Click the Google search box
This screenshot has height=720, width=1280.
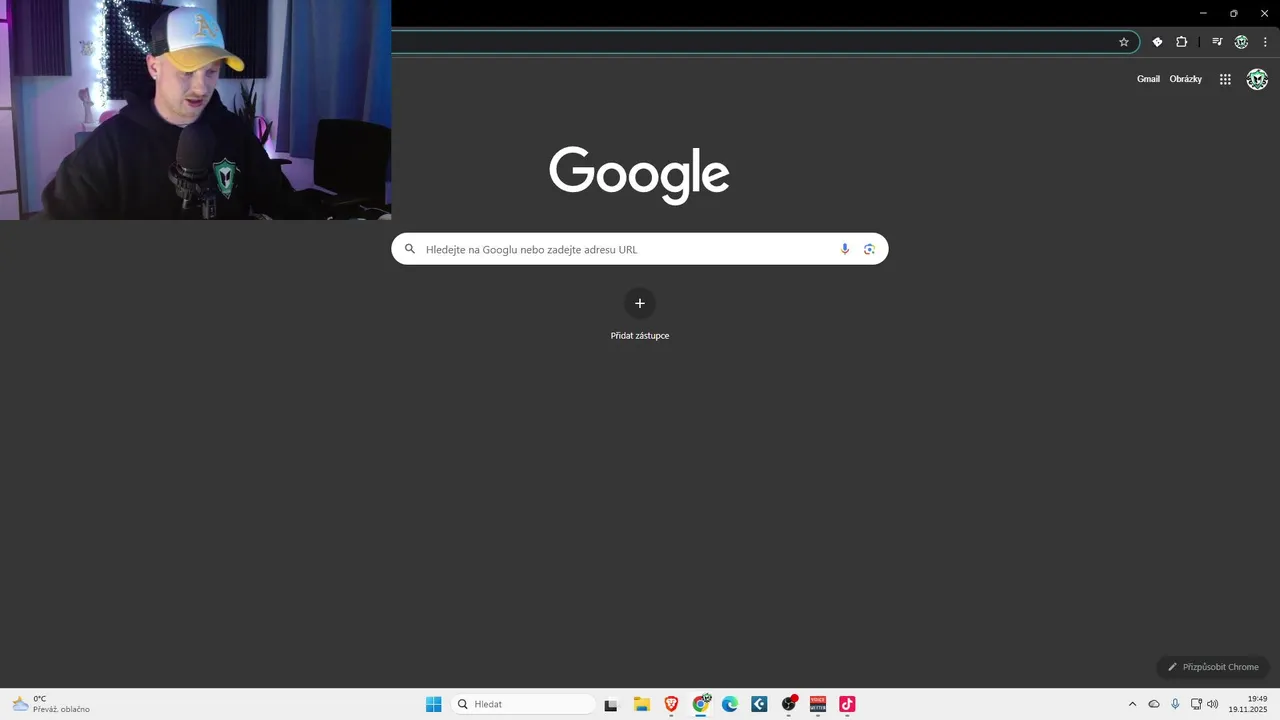640,249
